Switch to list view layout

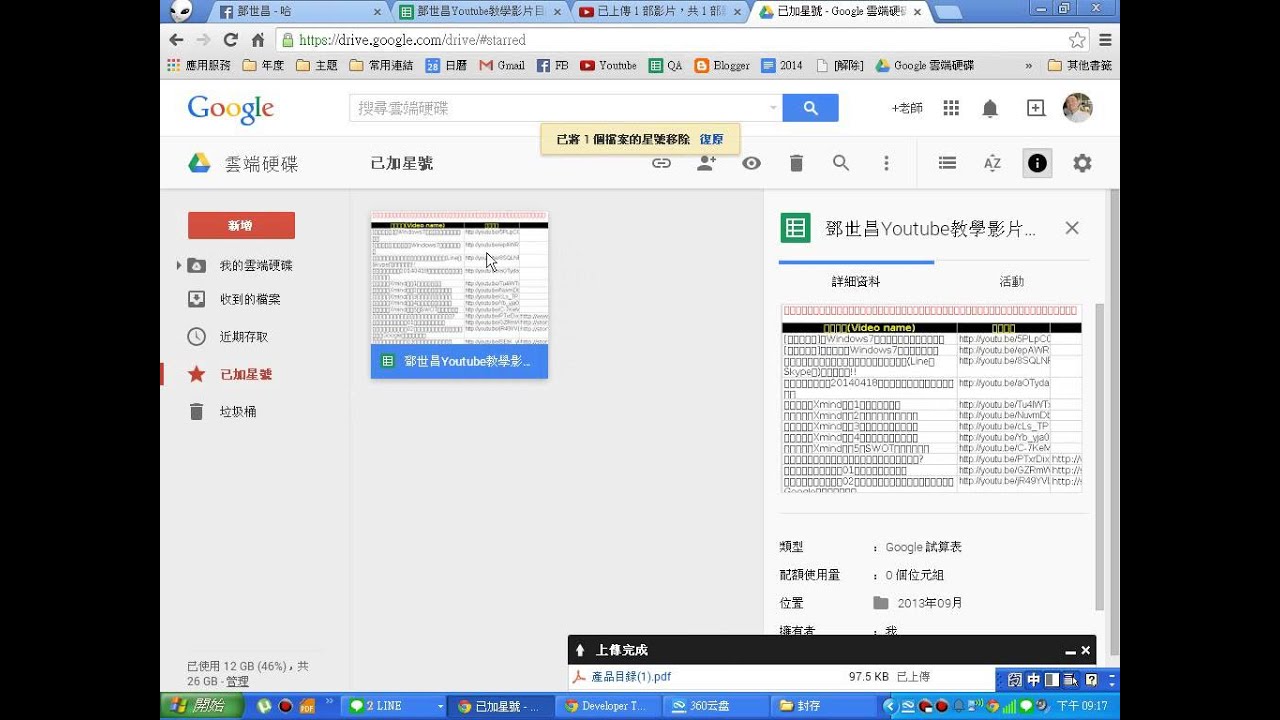click(x=947, y=163)
